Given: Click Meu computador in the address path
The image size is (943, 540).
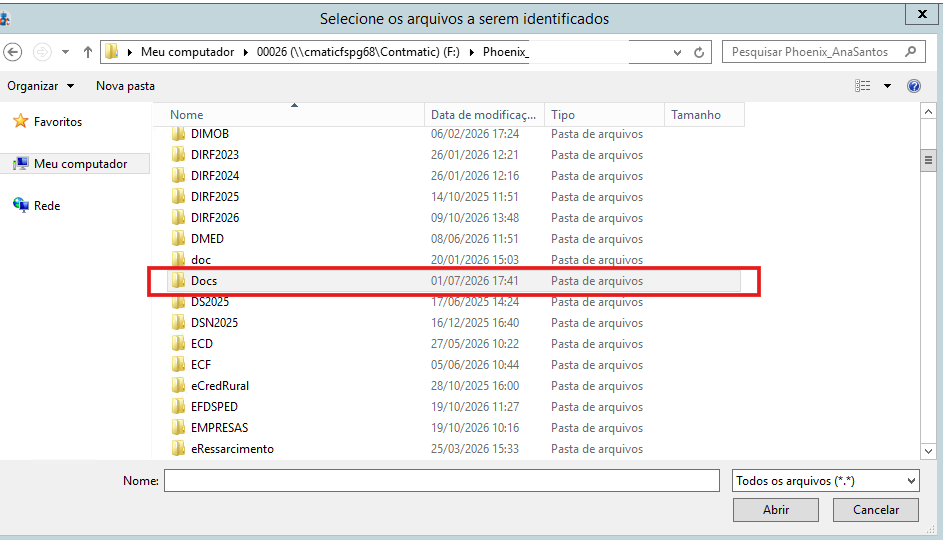Looking at the screenshot, I should click(188, 52).
